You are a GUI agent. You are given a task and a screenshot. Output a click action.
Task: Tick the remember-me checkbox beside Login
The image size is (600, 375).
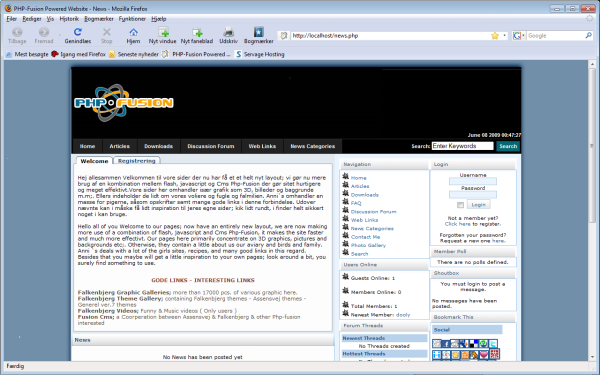click(460, 205)
